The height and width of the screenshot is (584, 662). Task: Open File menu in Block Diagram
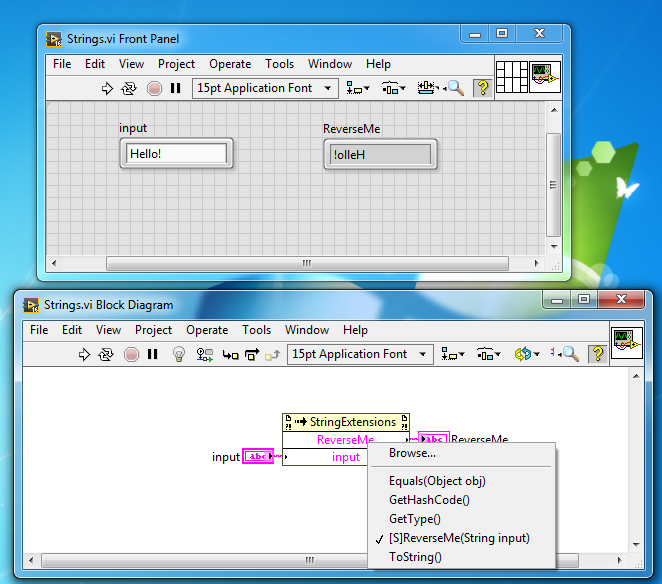(39, 330)
